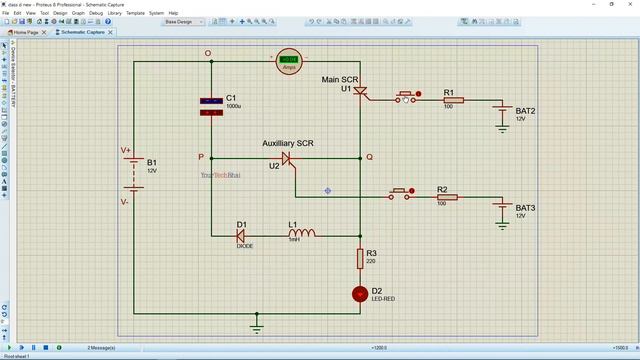Click the BAT2 battery label
Screen dimensions: 640x360
coord(525,111)
